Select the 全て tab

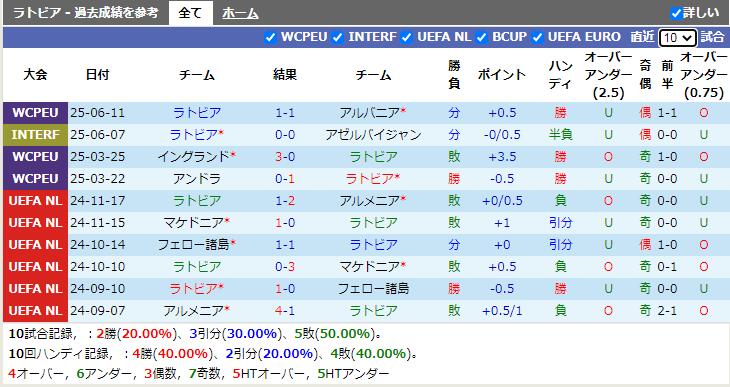190,13
